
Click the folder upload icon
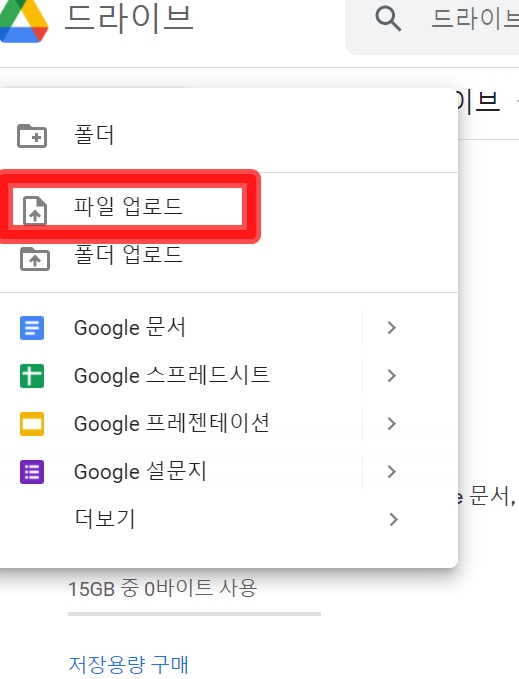click(x=35, y=259)
